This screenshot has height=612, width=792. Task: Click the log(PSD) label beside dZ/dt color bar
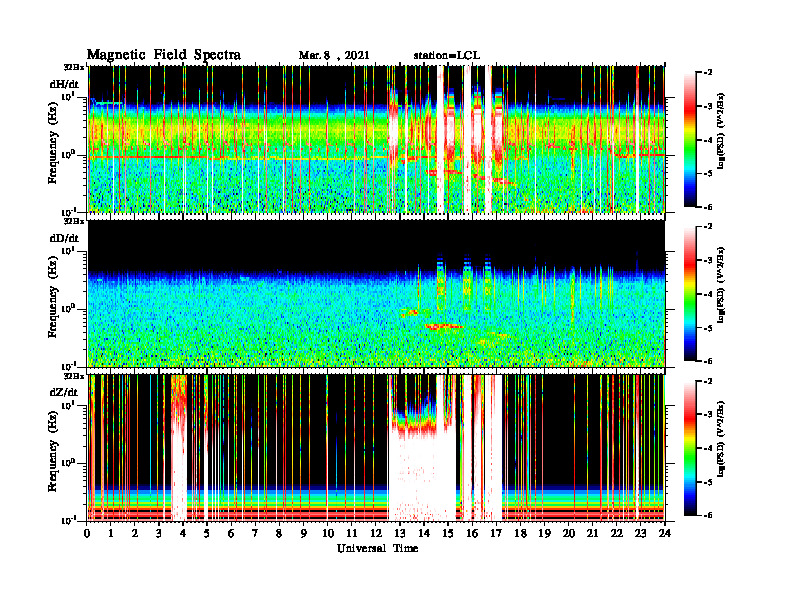pos(721,439)
